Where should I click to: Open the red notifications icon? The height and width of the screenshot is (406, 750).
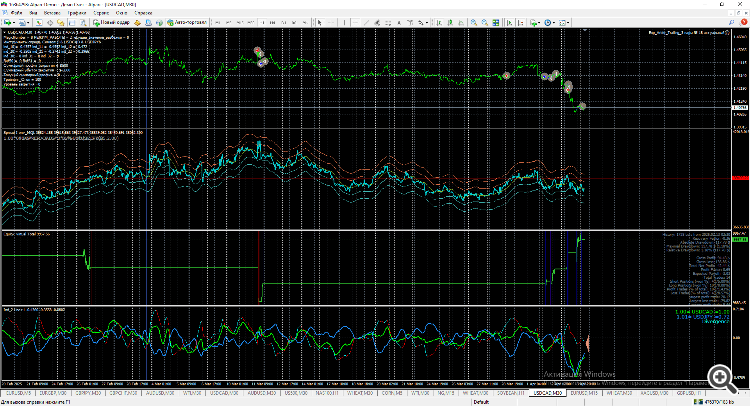(x=744, y=22)
